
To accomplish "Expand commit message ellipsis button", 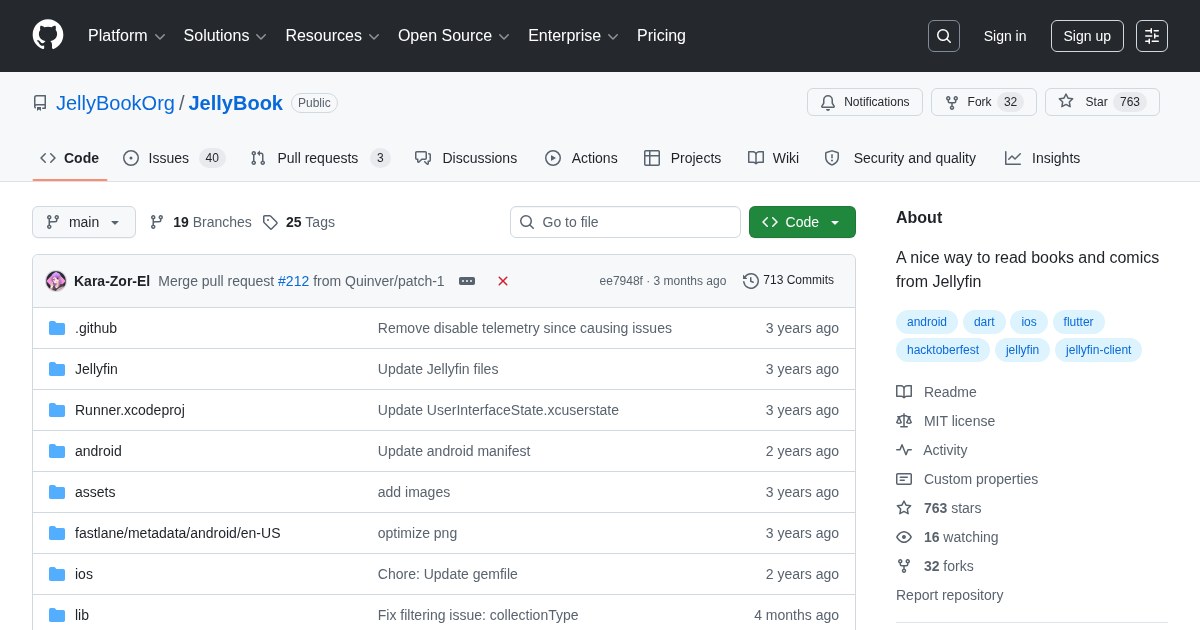I will tap(467, 281).
